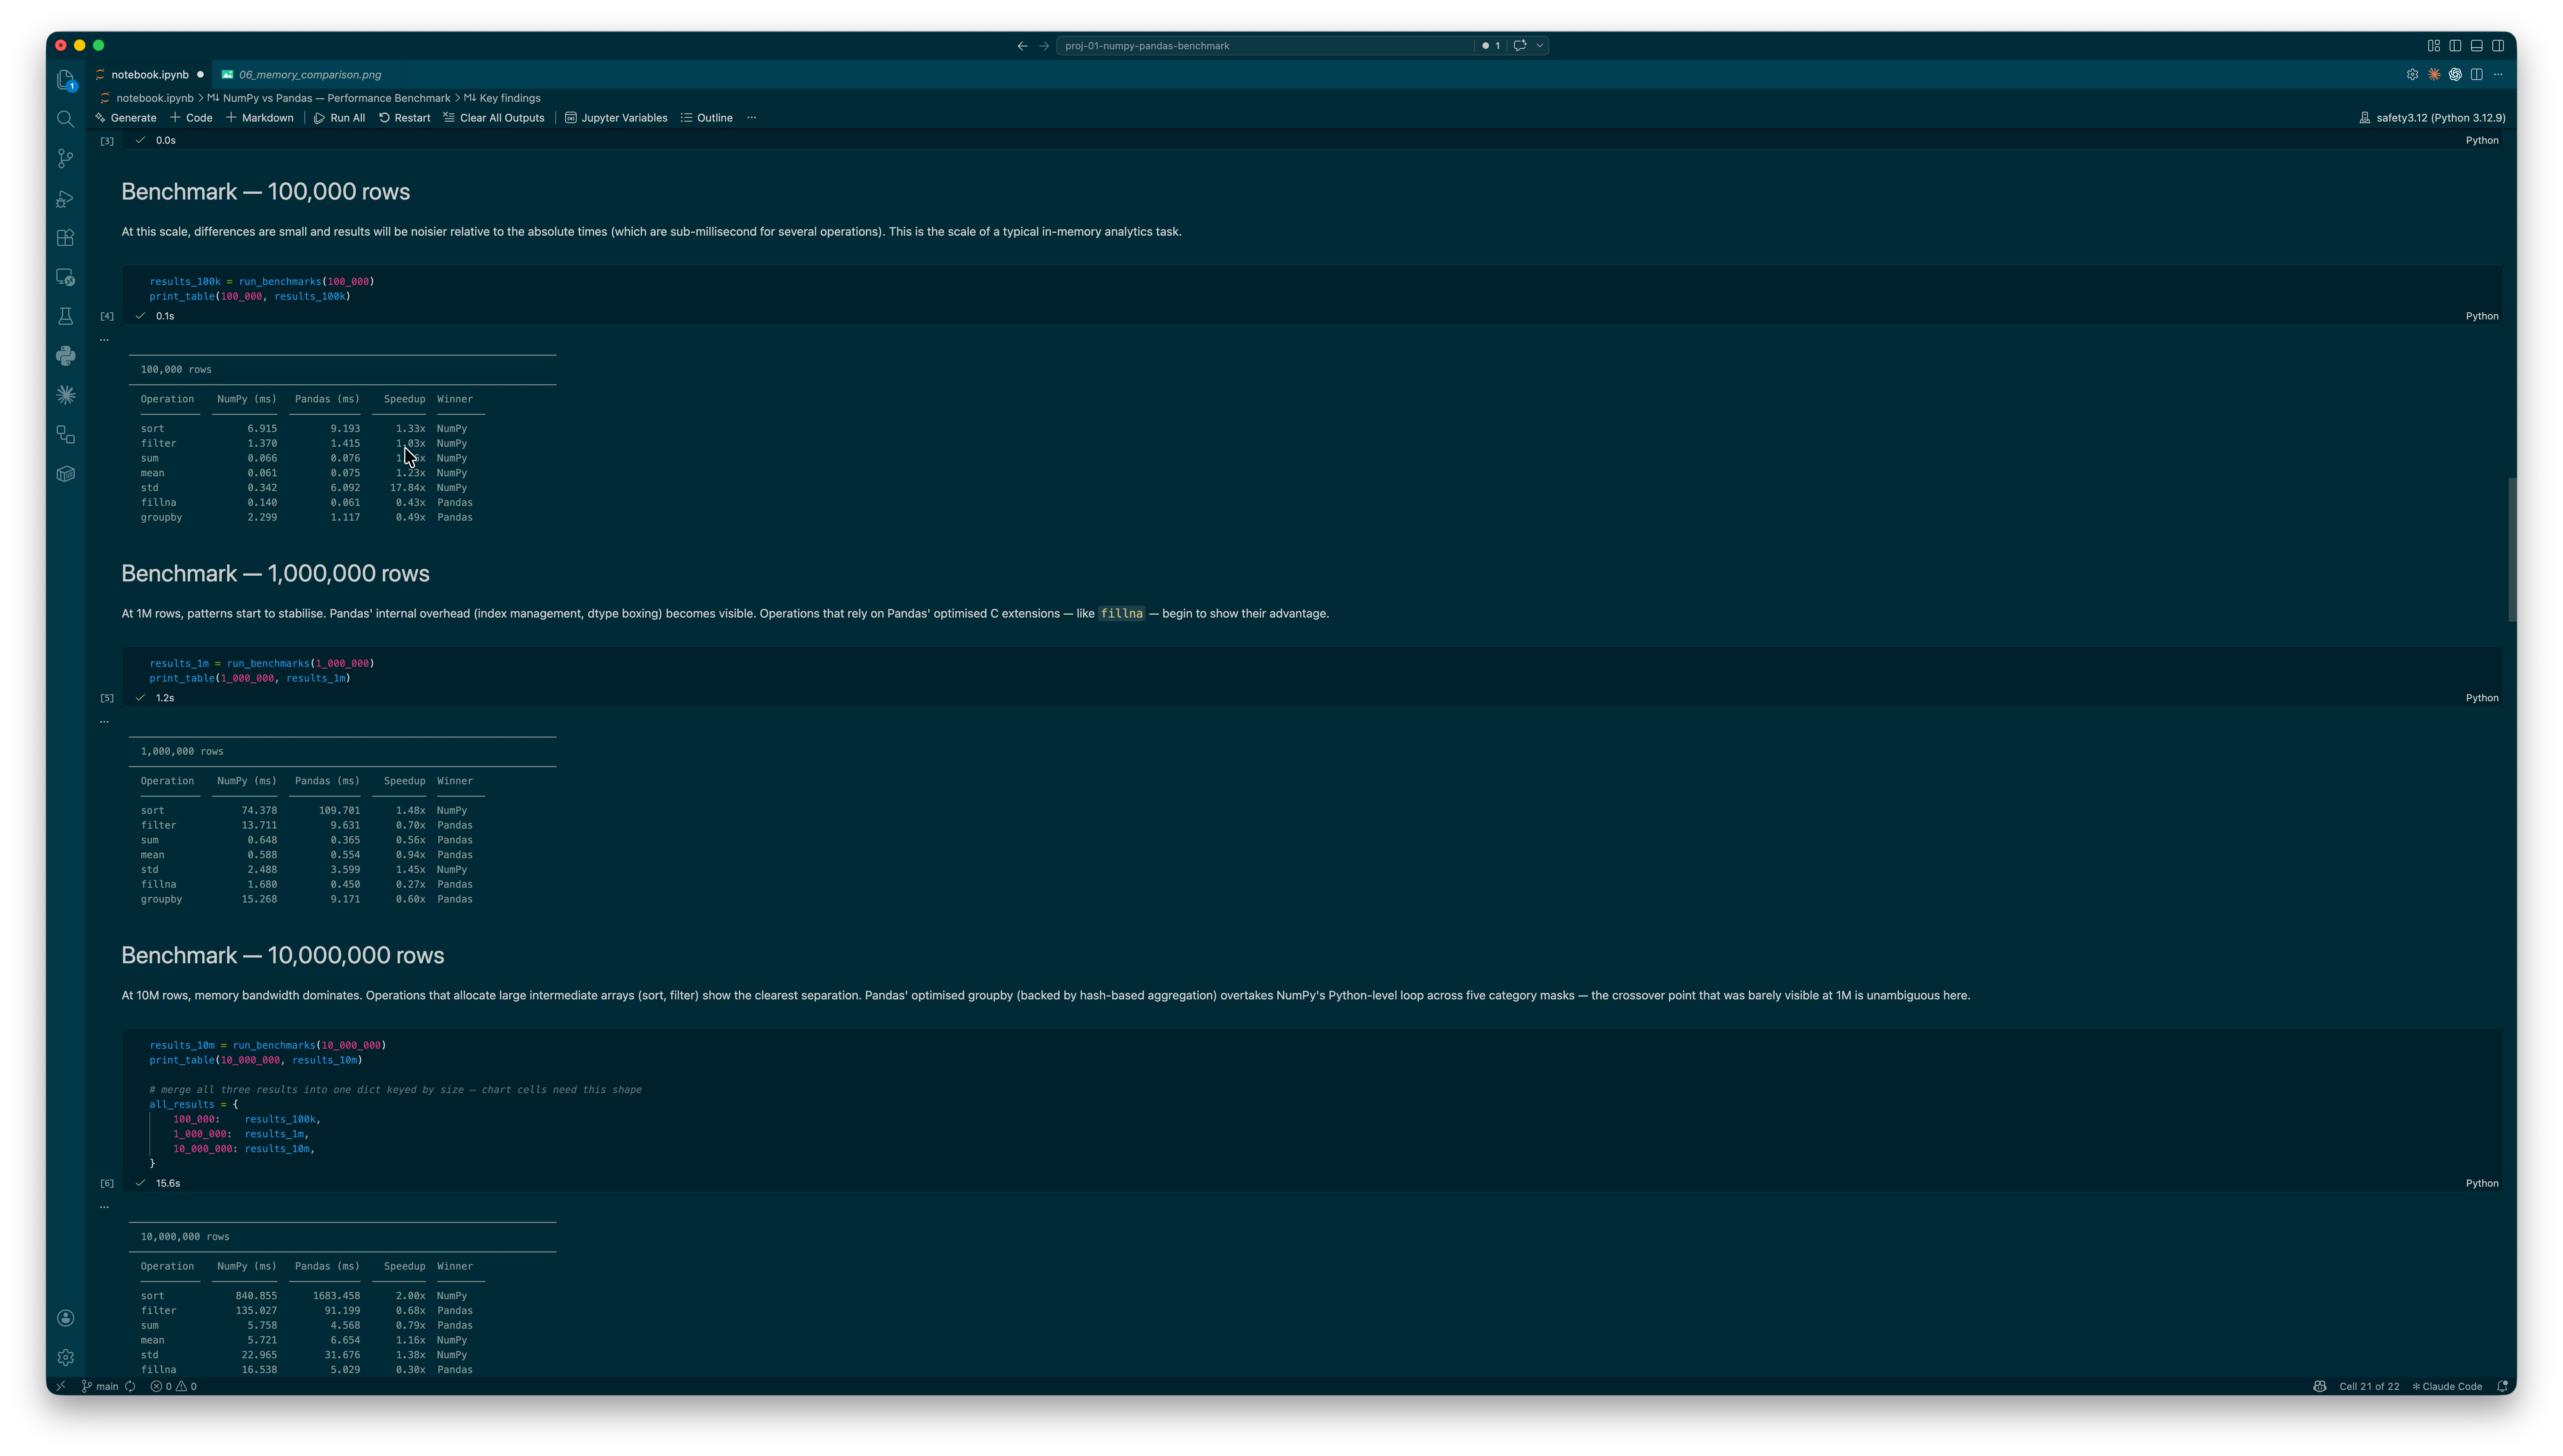2563x1456 pixels.
Task: Split the editor right
Action: (x=2476, y=74)
